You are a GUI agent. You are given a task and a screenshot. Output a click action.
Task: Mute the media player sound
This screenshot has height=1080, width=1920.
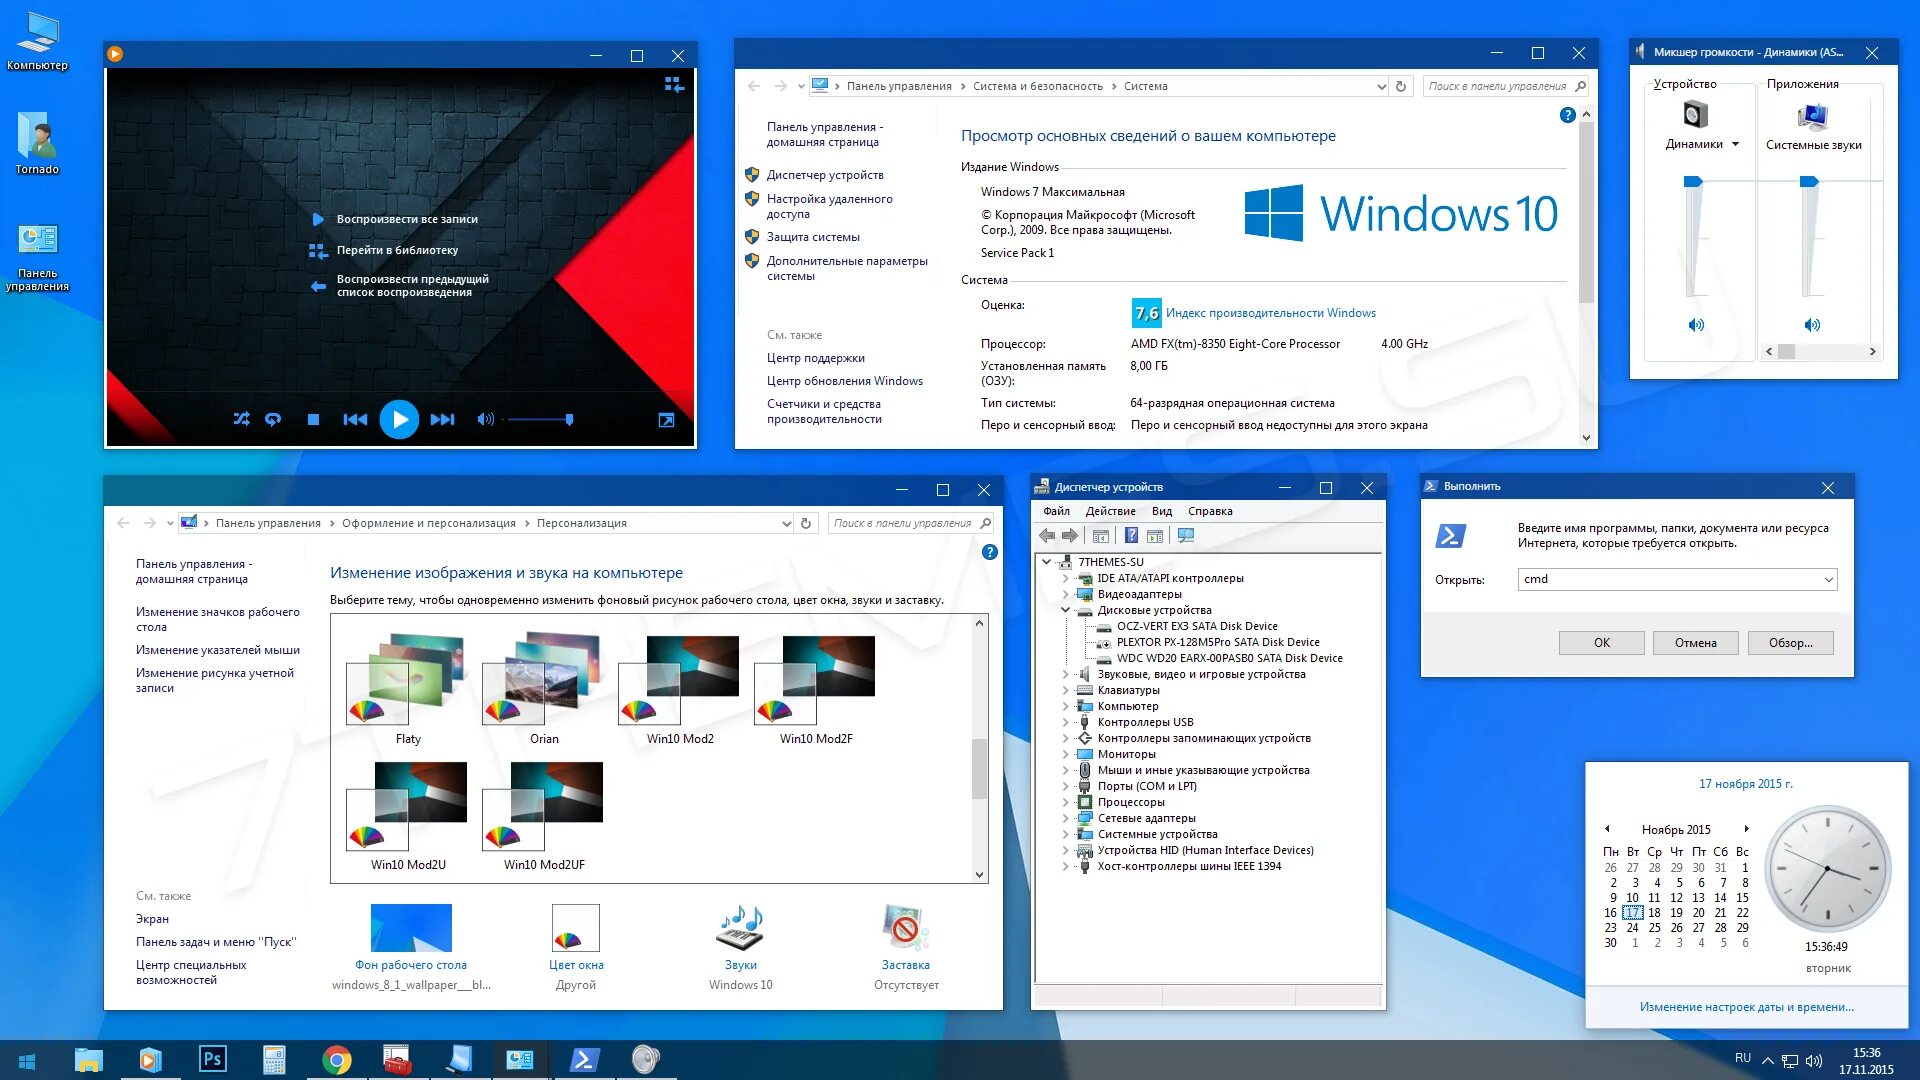486,420
